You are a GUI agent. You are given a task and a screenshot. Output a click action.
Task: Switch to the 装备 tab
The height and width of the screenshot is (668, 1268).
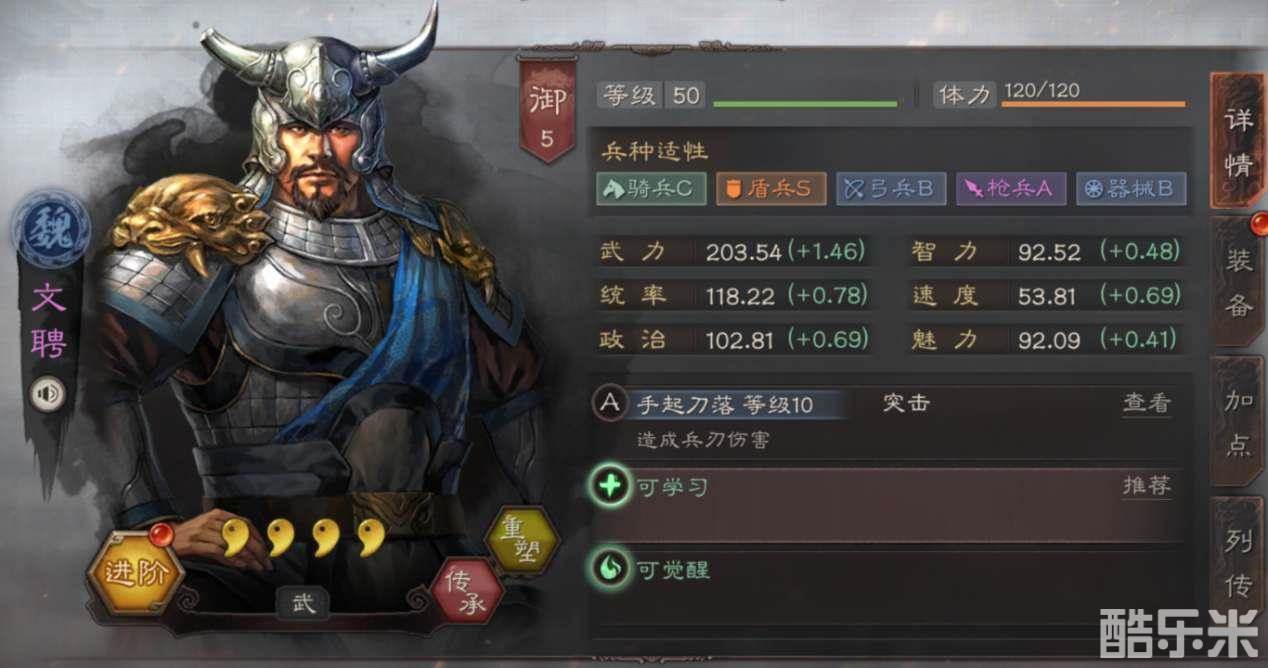(1238, 282)
